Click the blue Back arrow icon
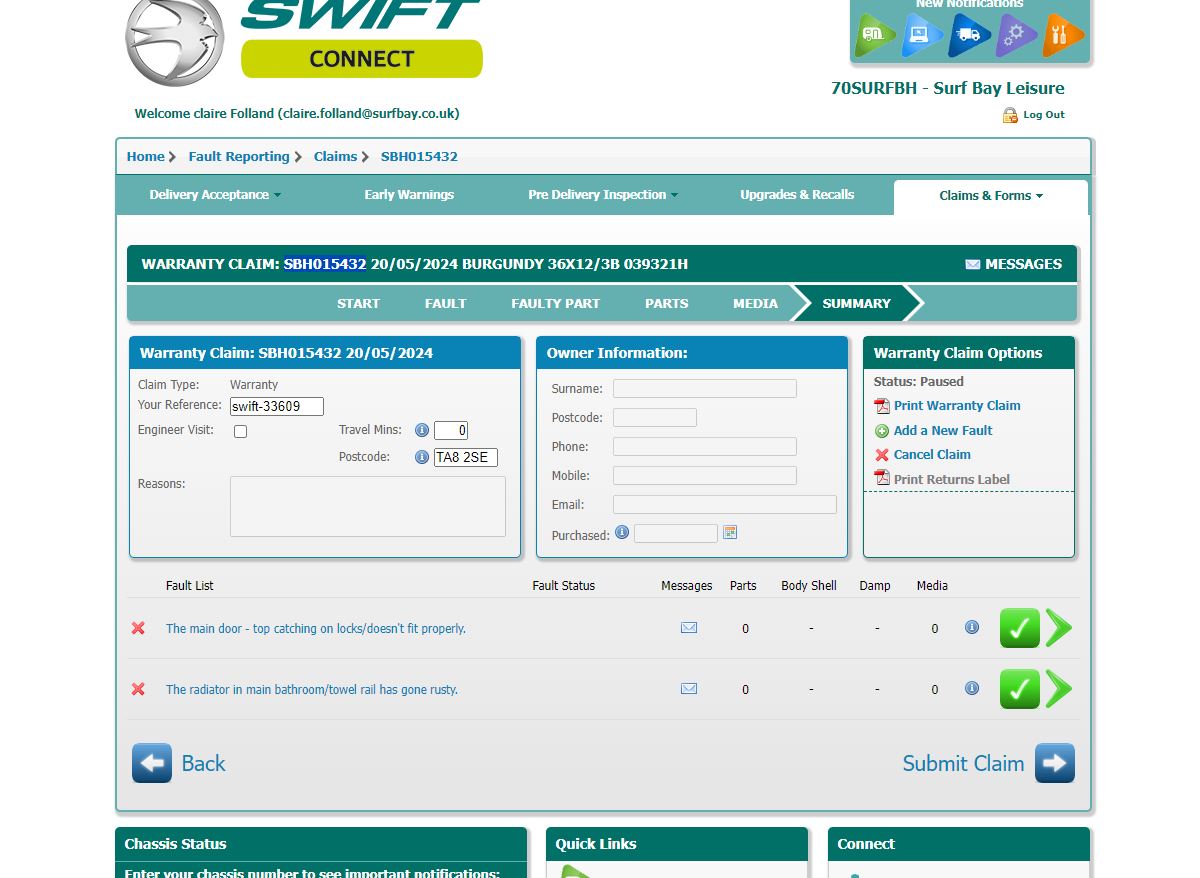 coord(152,763)
